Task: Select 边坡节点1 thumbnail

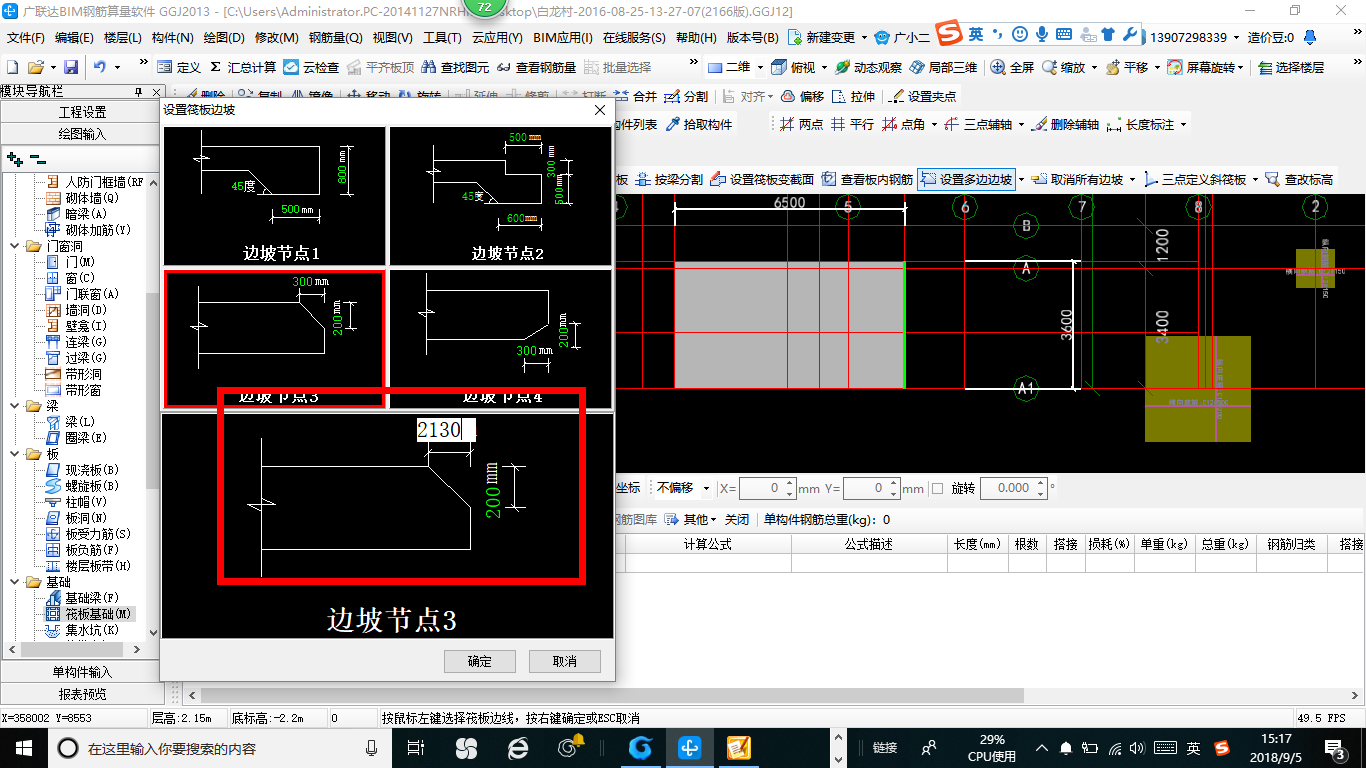Action: tap(275, 195)
